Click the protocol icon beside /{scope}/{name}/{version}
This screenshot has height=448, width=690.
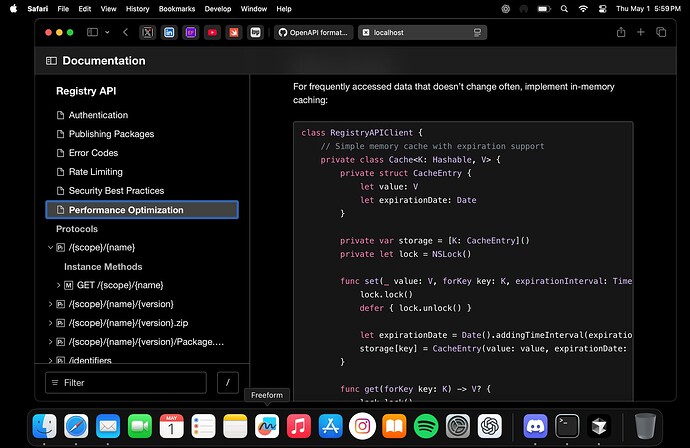click(61, 305)
